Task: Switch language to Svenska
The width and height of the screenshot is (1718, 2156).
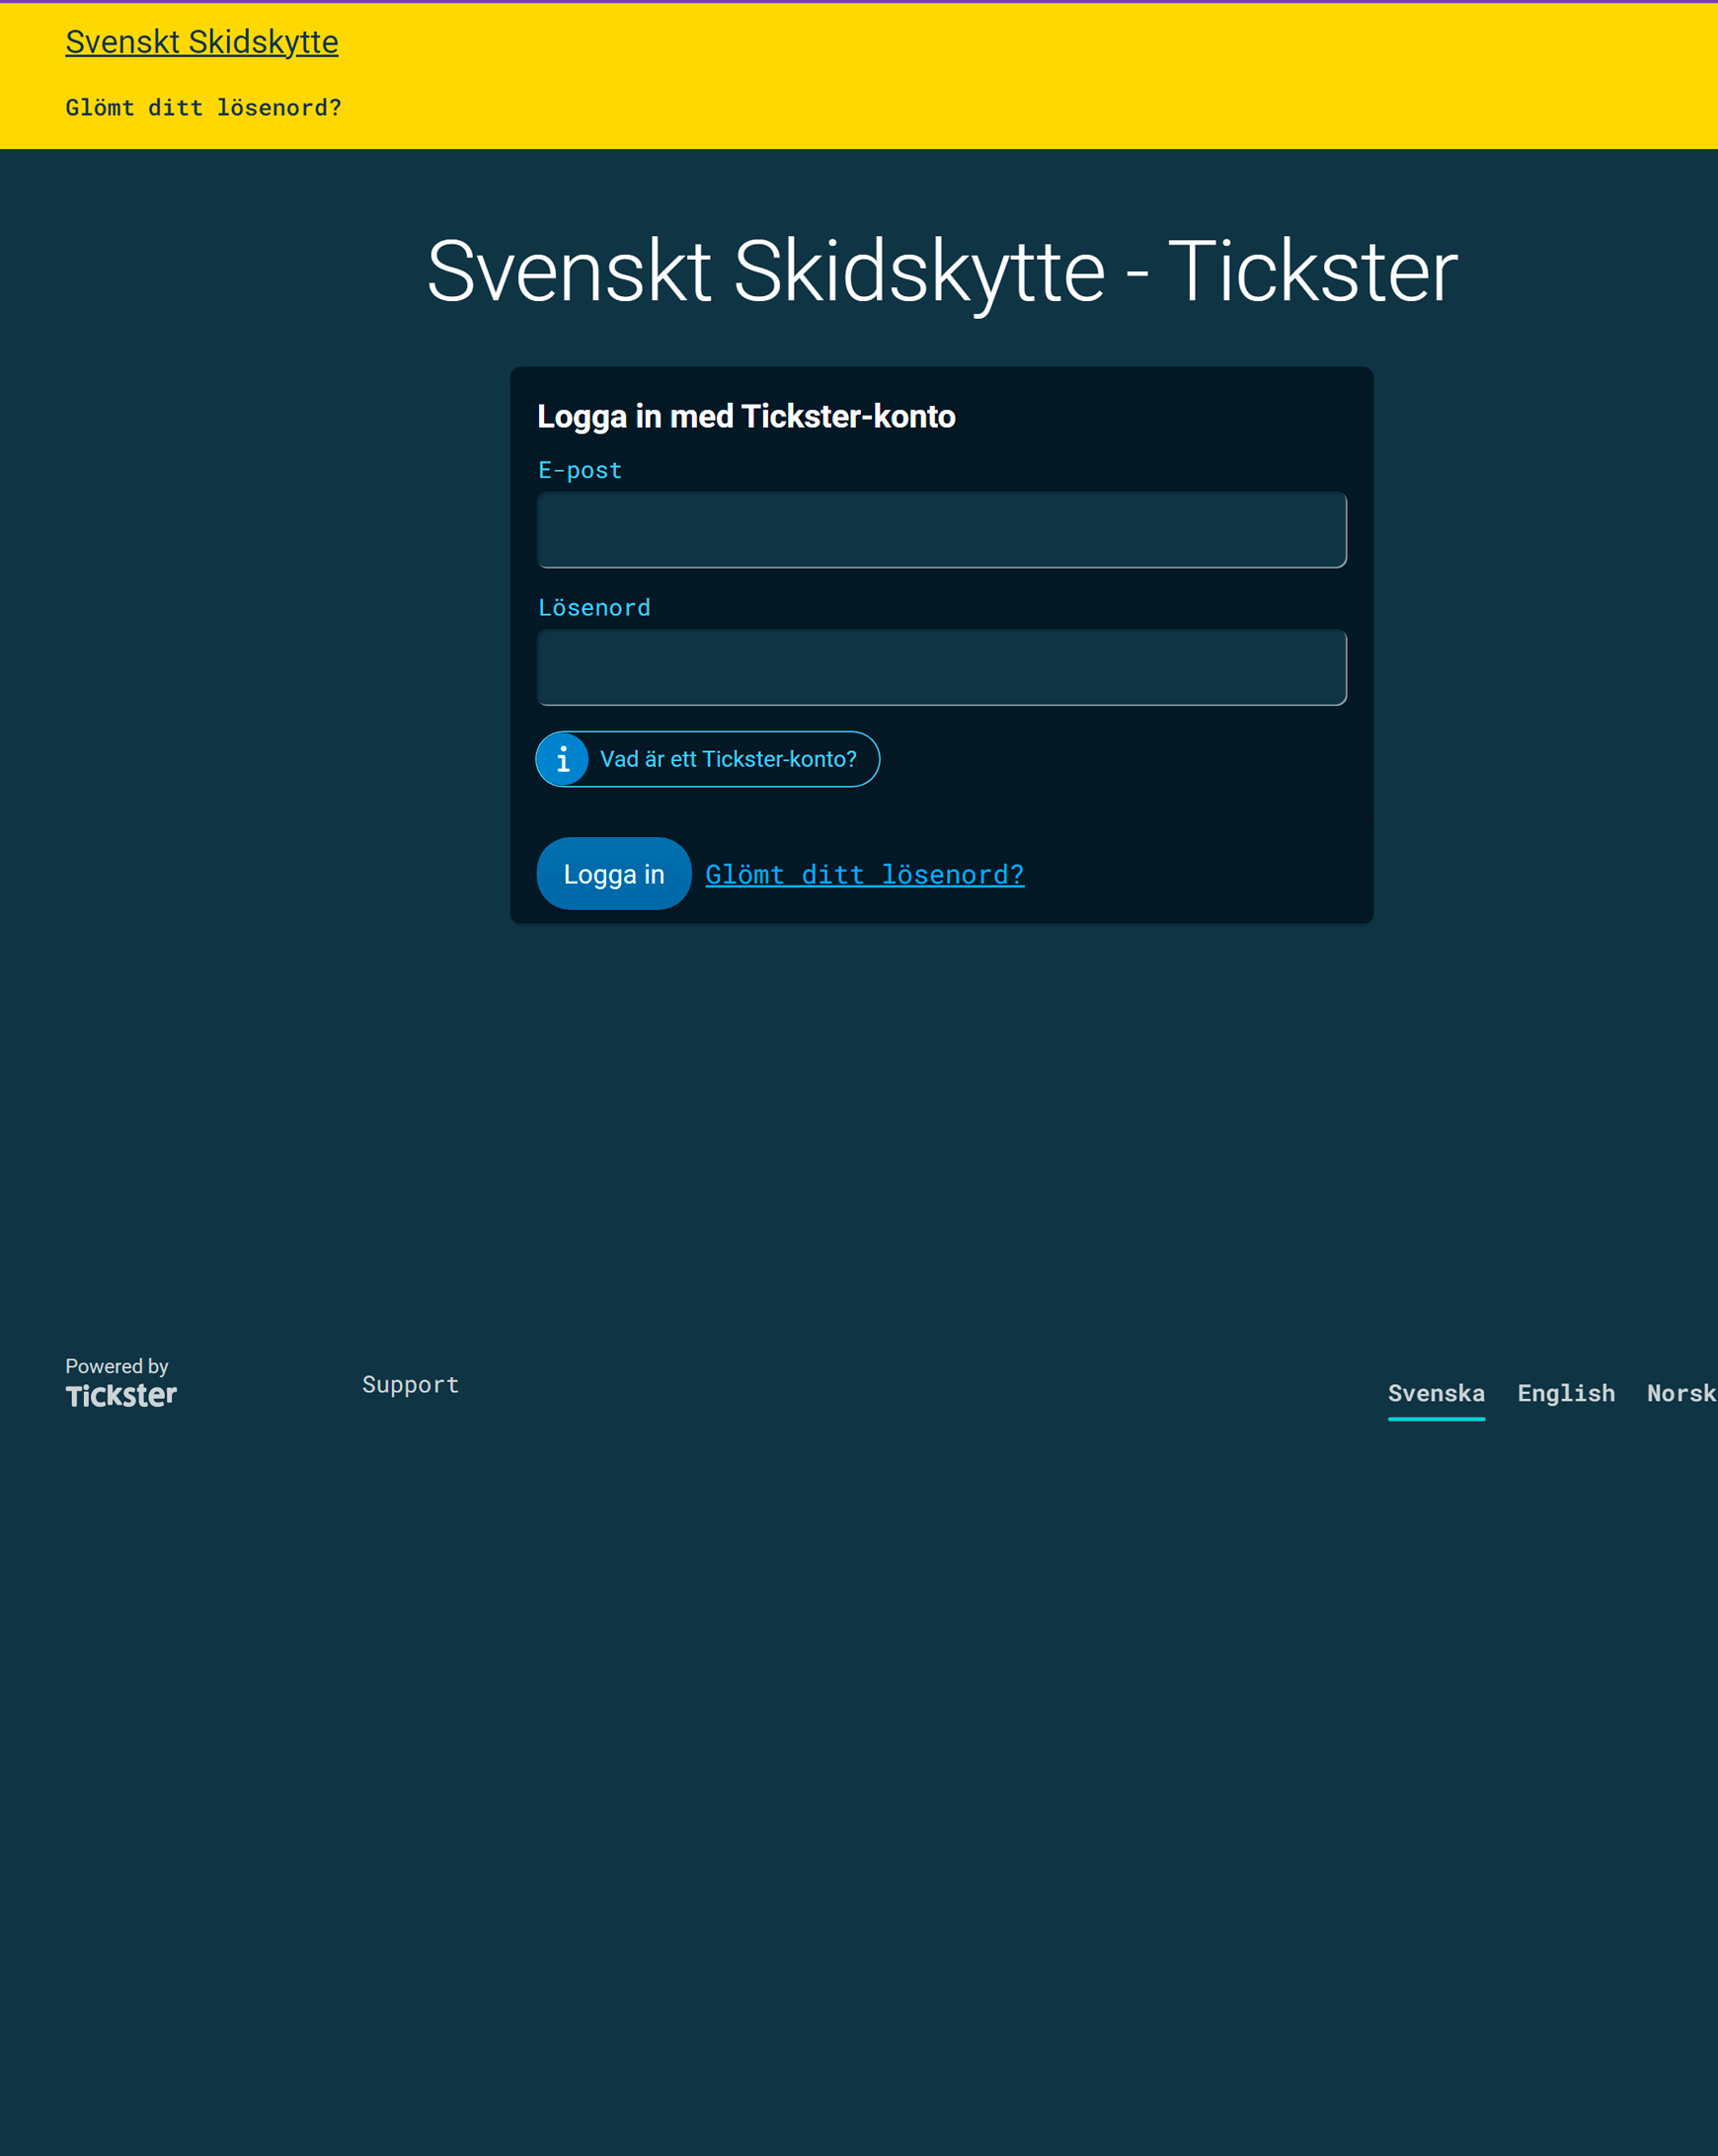Action: 1436,1394
